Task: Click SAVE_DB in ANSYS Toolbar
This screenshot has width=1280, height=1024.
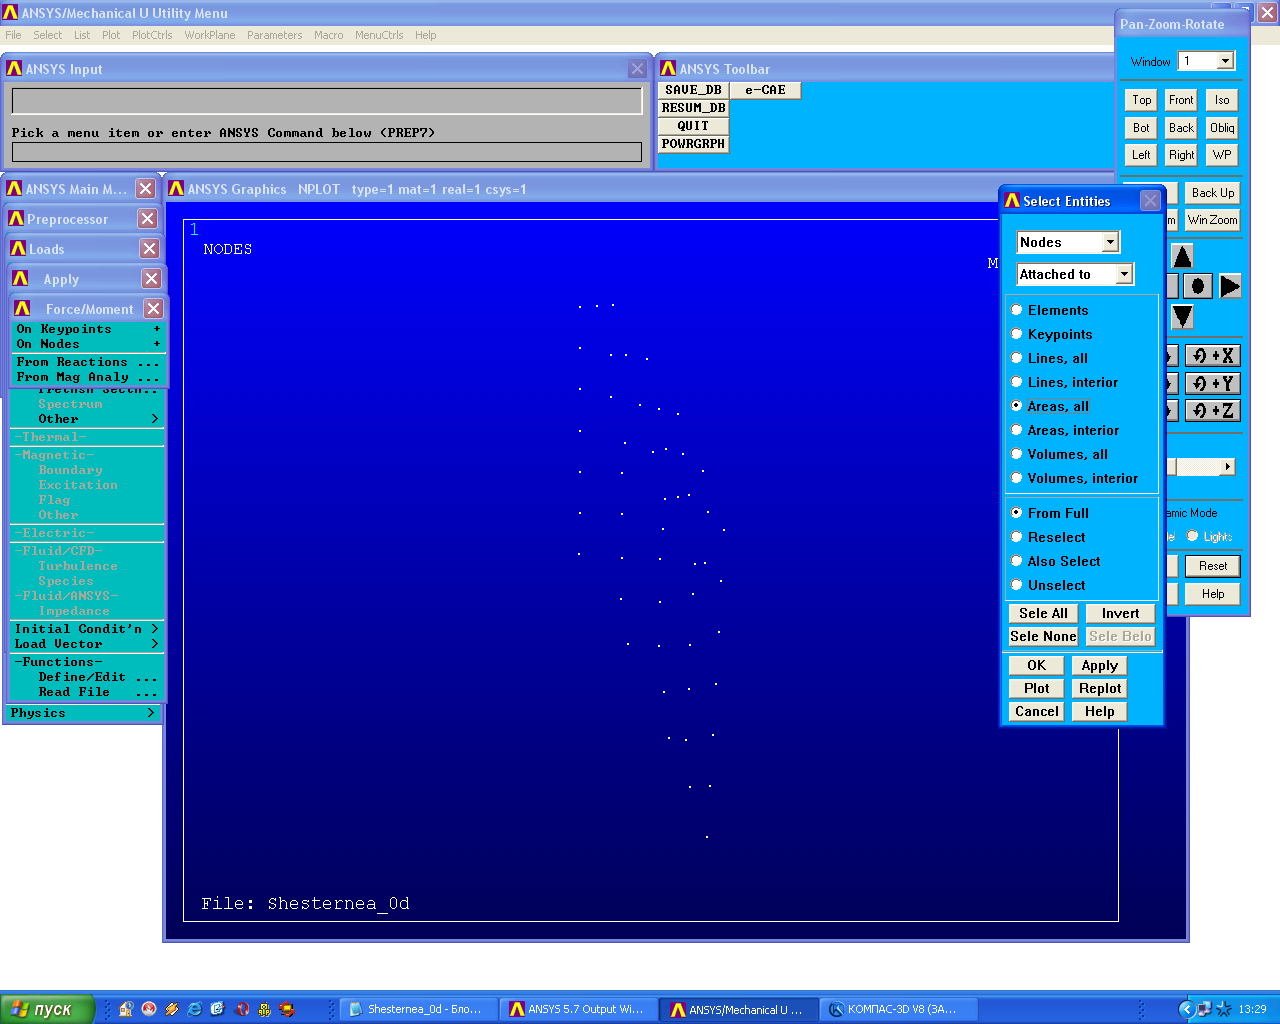Action: point(693,90)
